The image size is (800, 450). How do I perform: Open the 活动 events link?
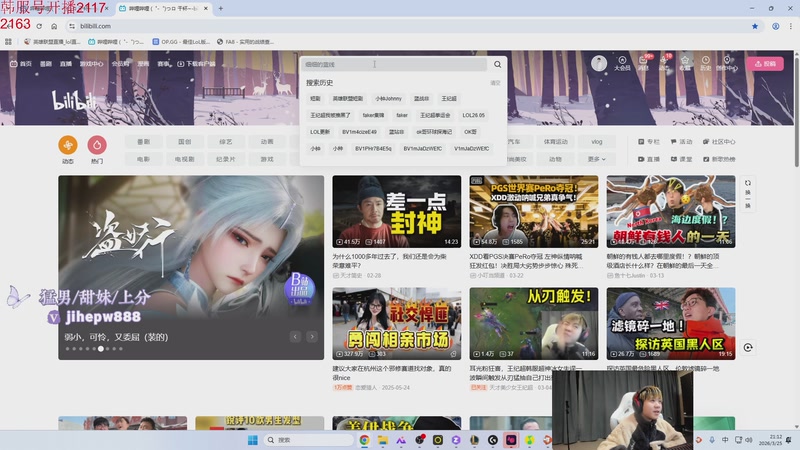pos(682,142)
